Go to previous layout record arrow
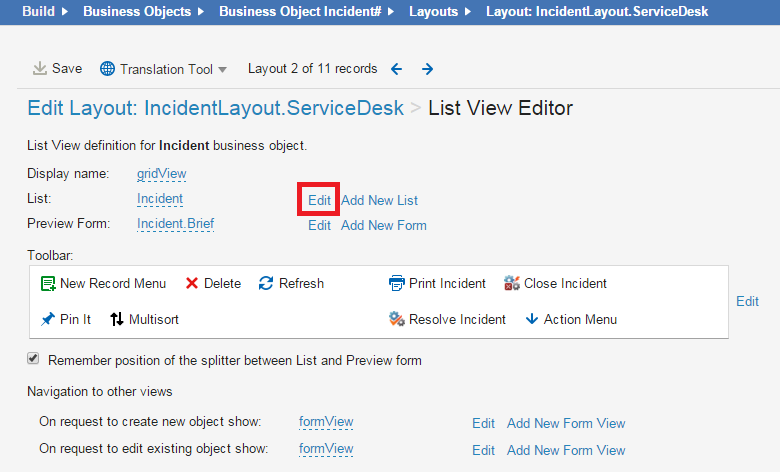The image size is (780, 472). click(x=397, y=69)
